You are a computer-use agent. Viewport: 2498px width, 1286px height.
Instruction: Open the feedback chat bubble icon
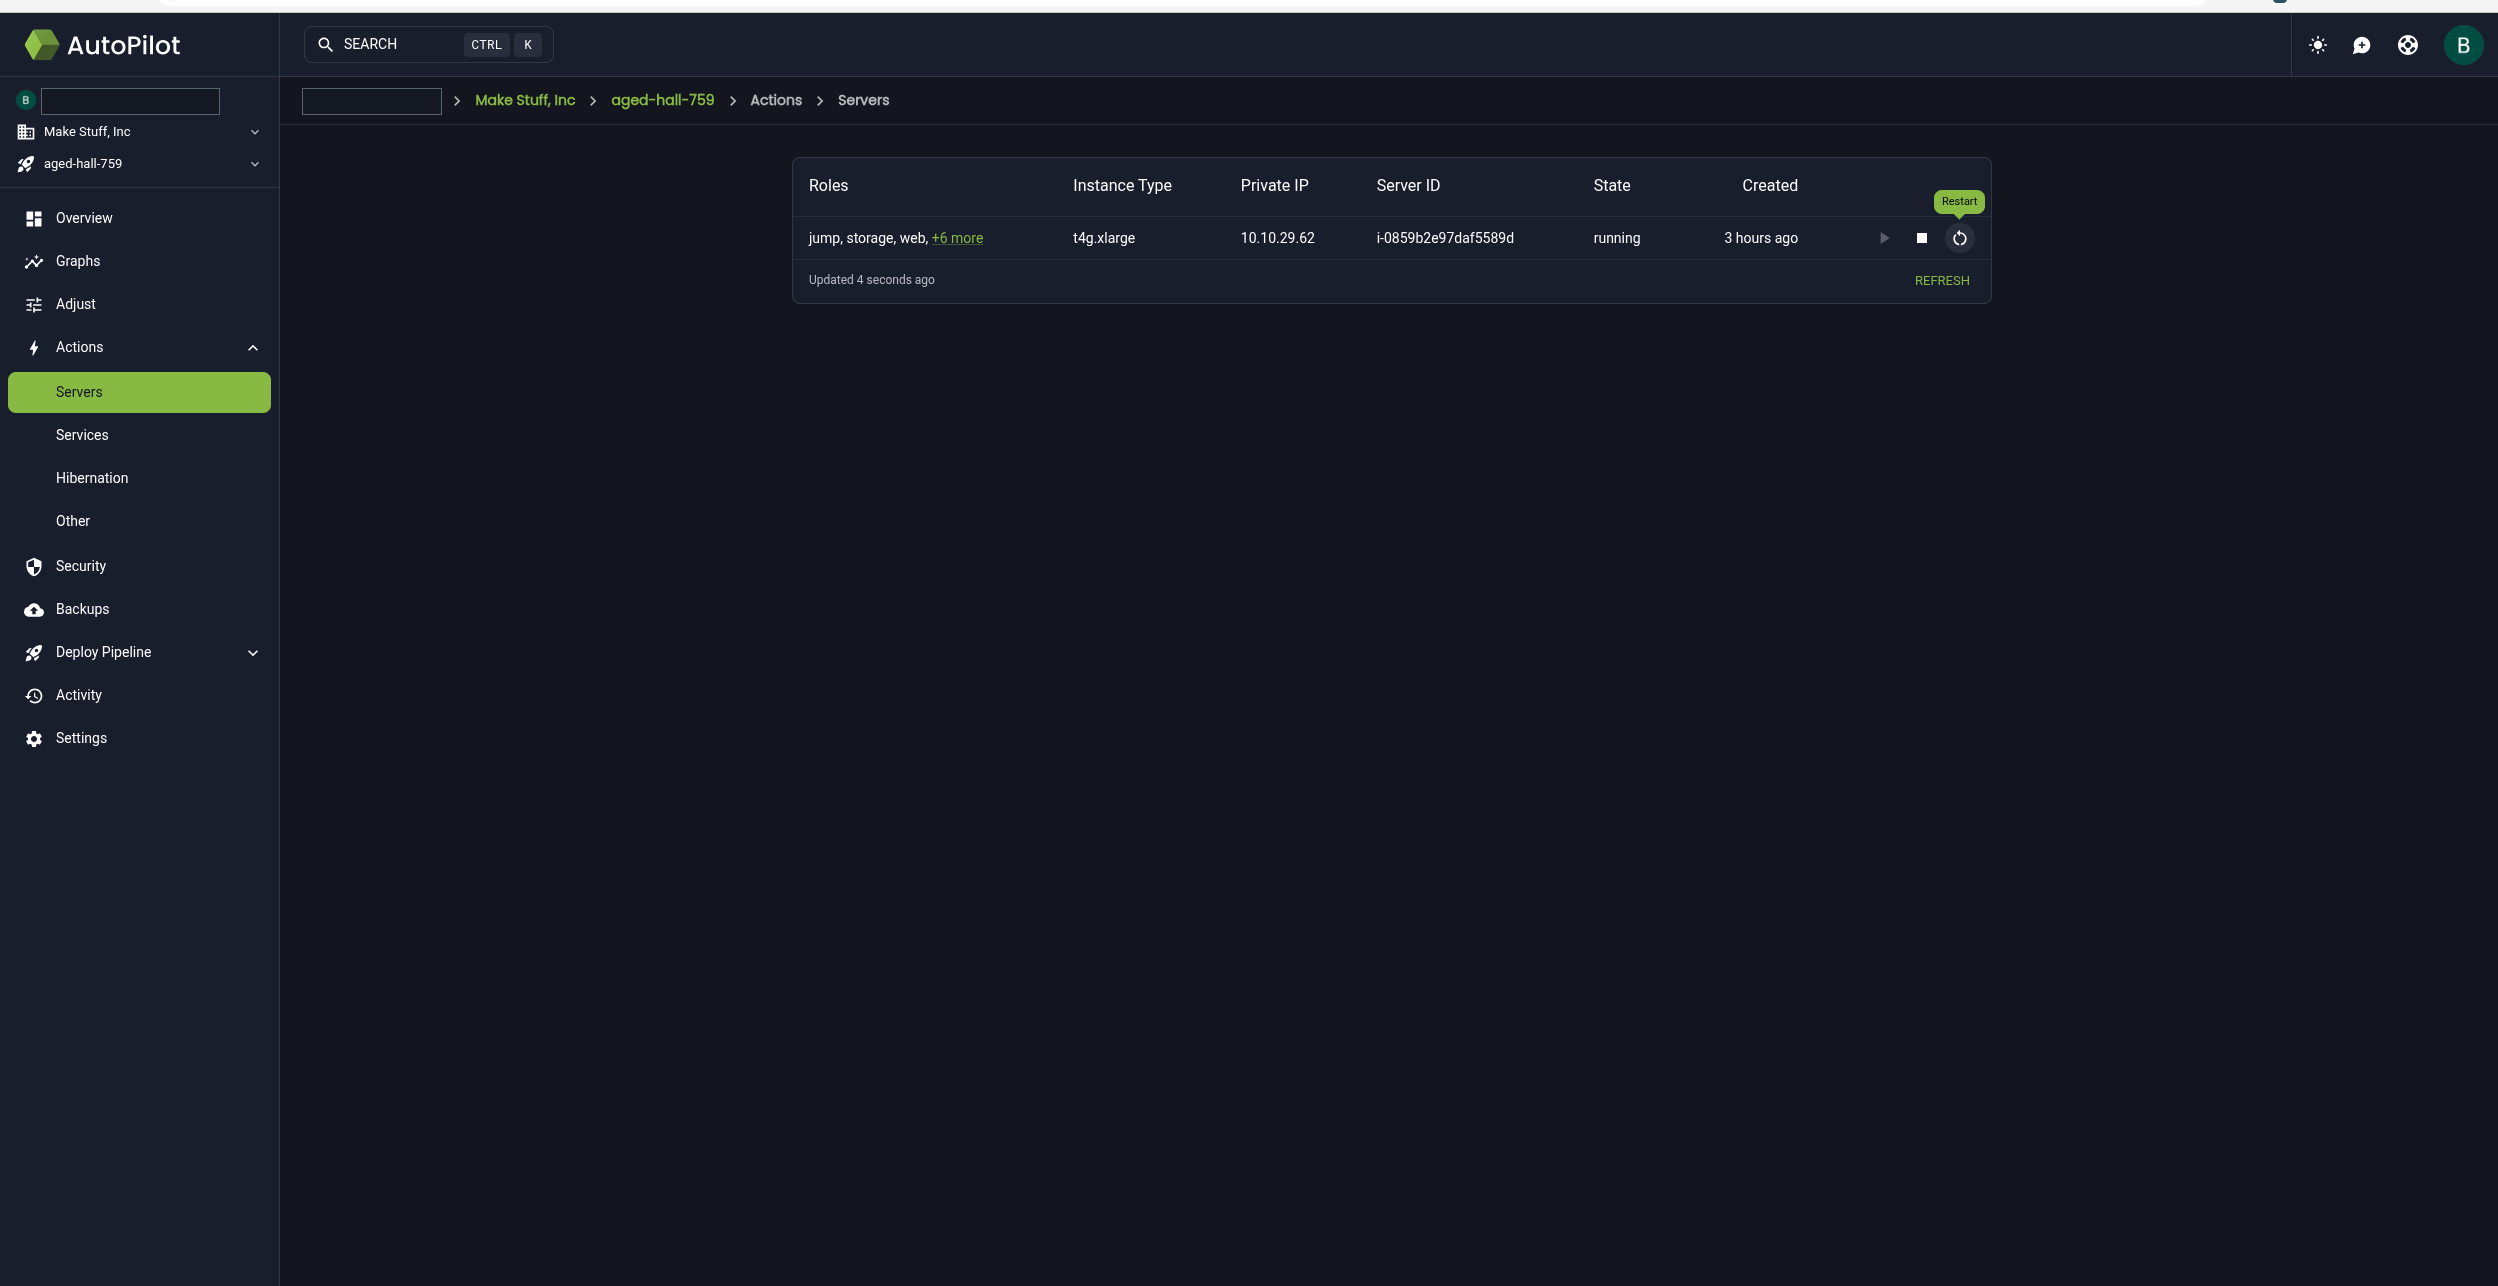[2362, 45]
